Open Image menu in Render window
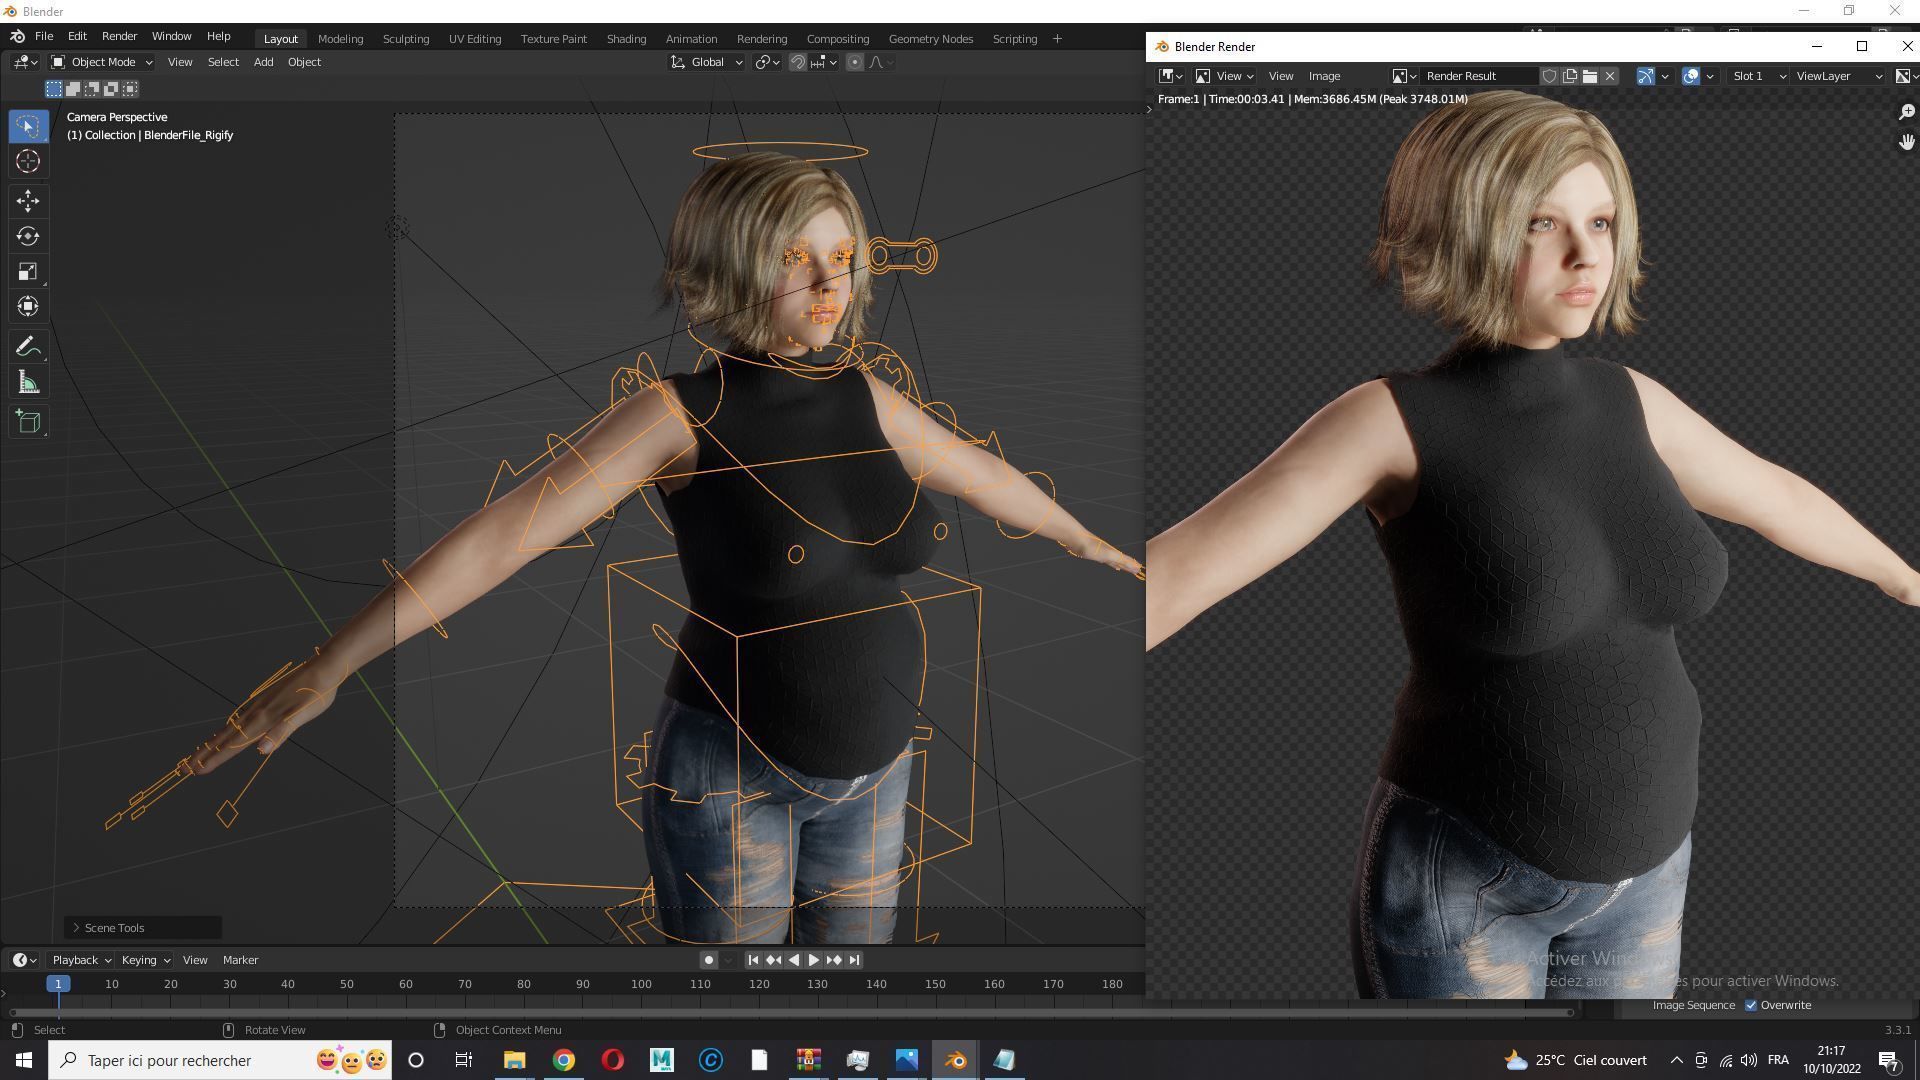The image size is (1920, 1080). 1324,76
